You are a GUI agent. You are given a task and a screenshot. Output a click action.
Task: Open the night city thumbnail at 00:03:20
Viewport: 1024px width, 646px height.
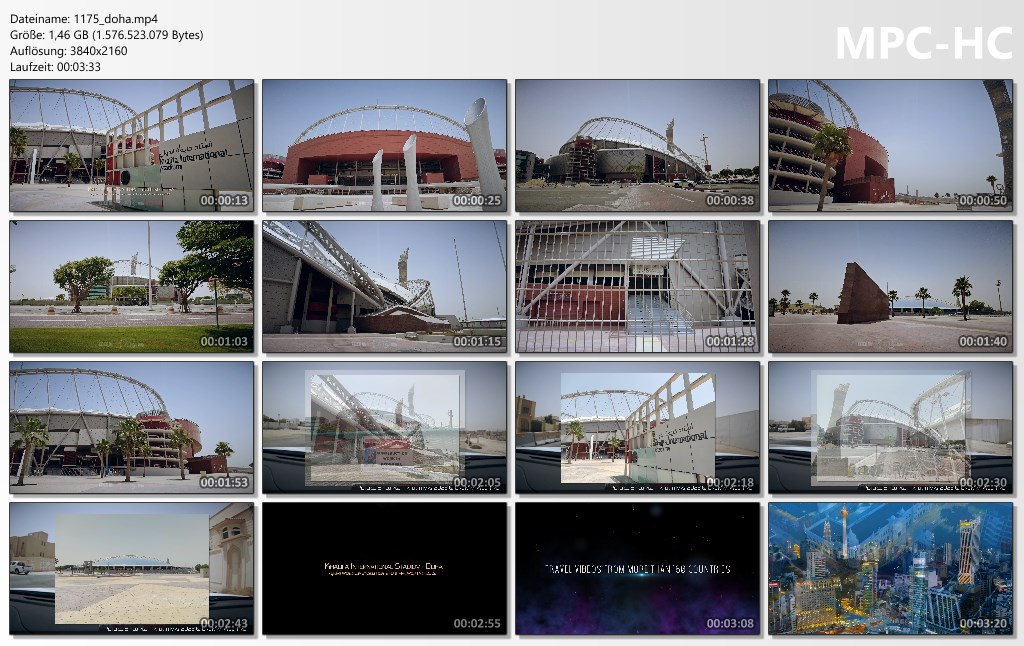pyautogui.click(x=890, y=569)
